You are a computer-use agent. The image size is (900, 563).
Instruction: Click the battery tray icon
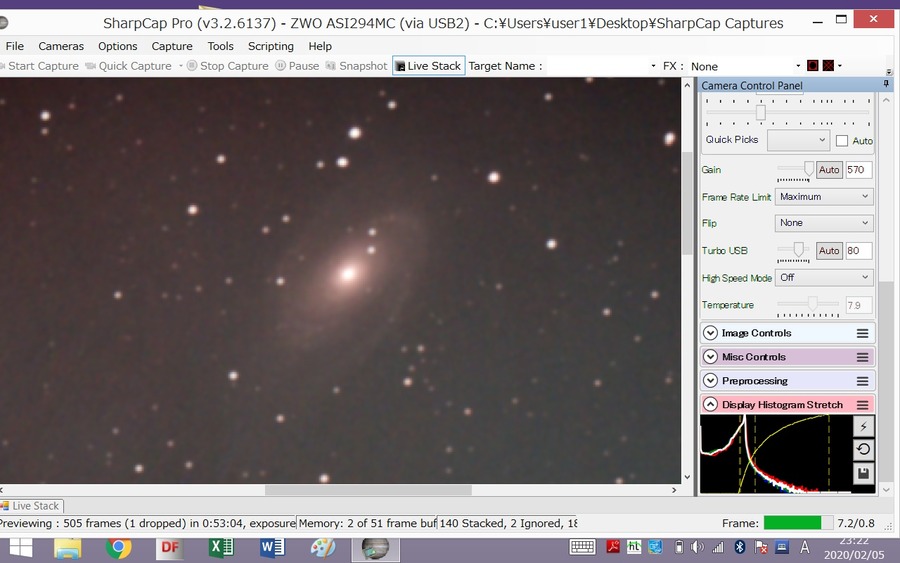pos(678,547)
